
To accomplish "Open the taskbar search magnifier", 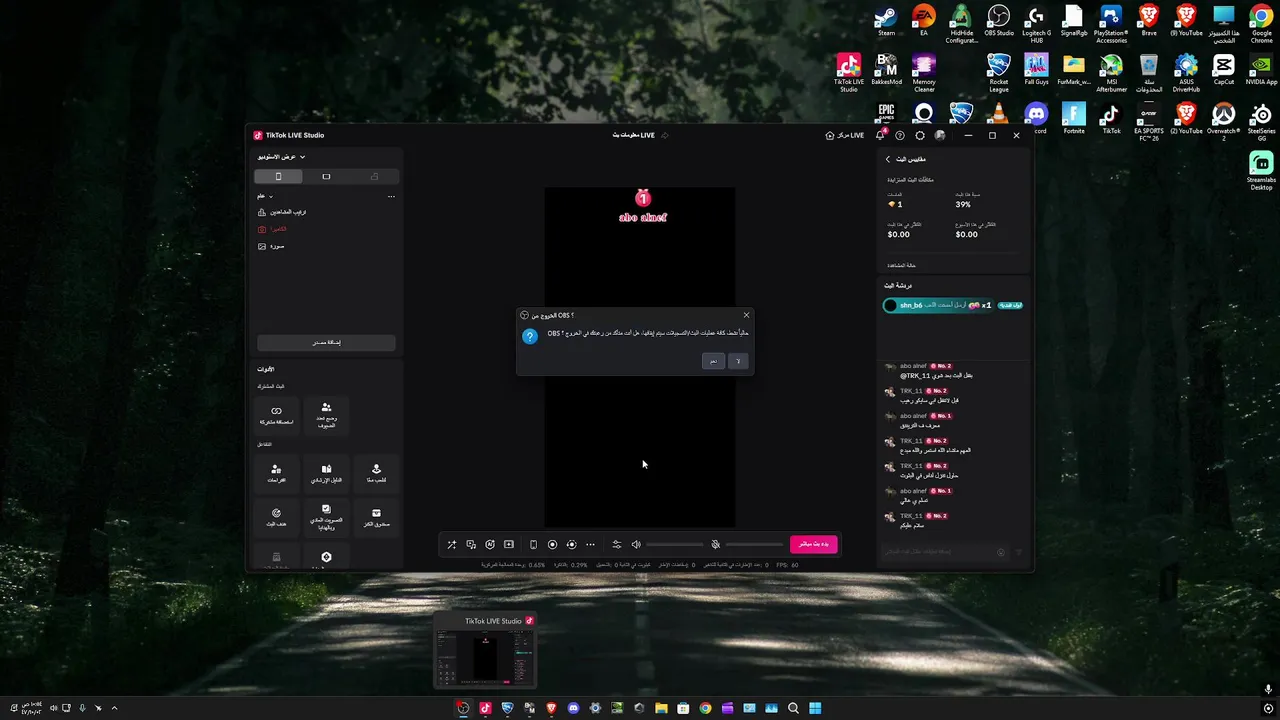I will click(x=793, y=708).
